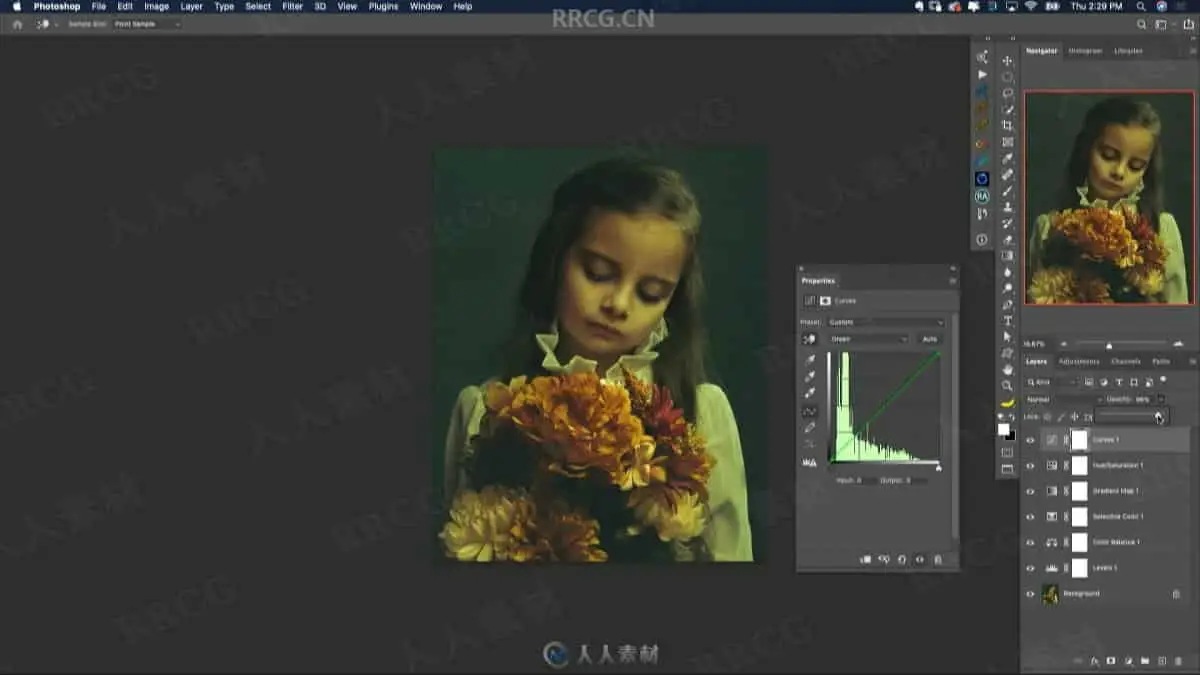Viewport: 1200px width, 675px height.
Task: Hide the Background layer
Action: [1030, 594]
